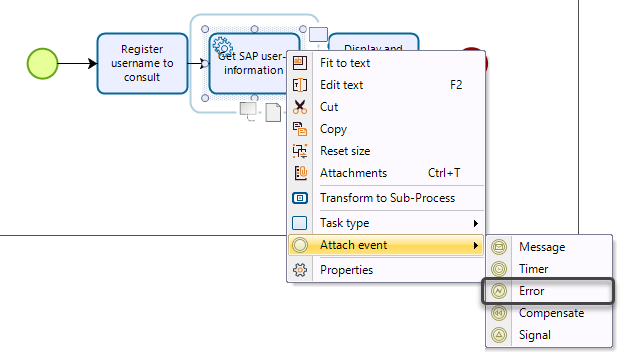Select the green start event circle
Viewport: 628px width, 361px height.
(42, 63)
